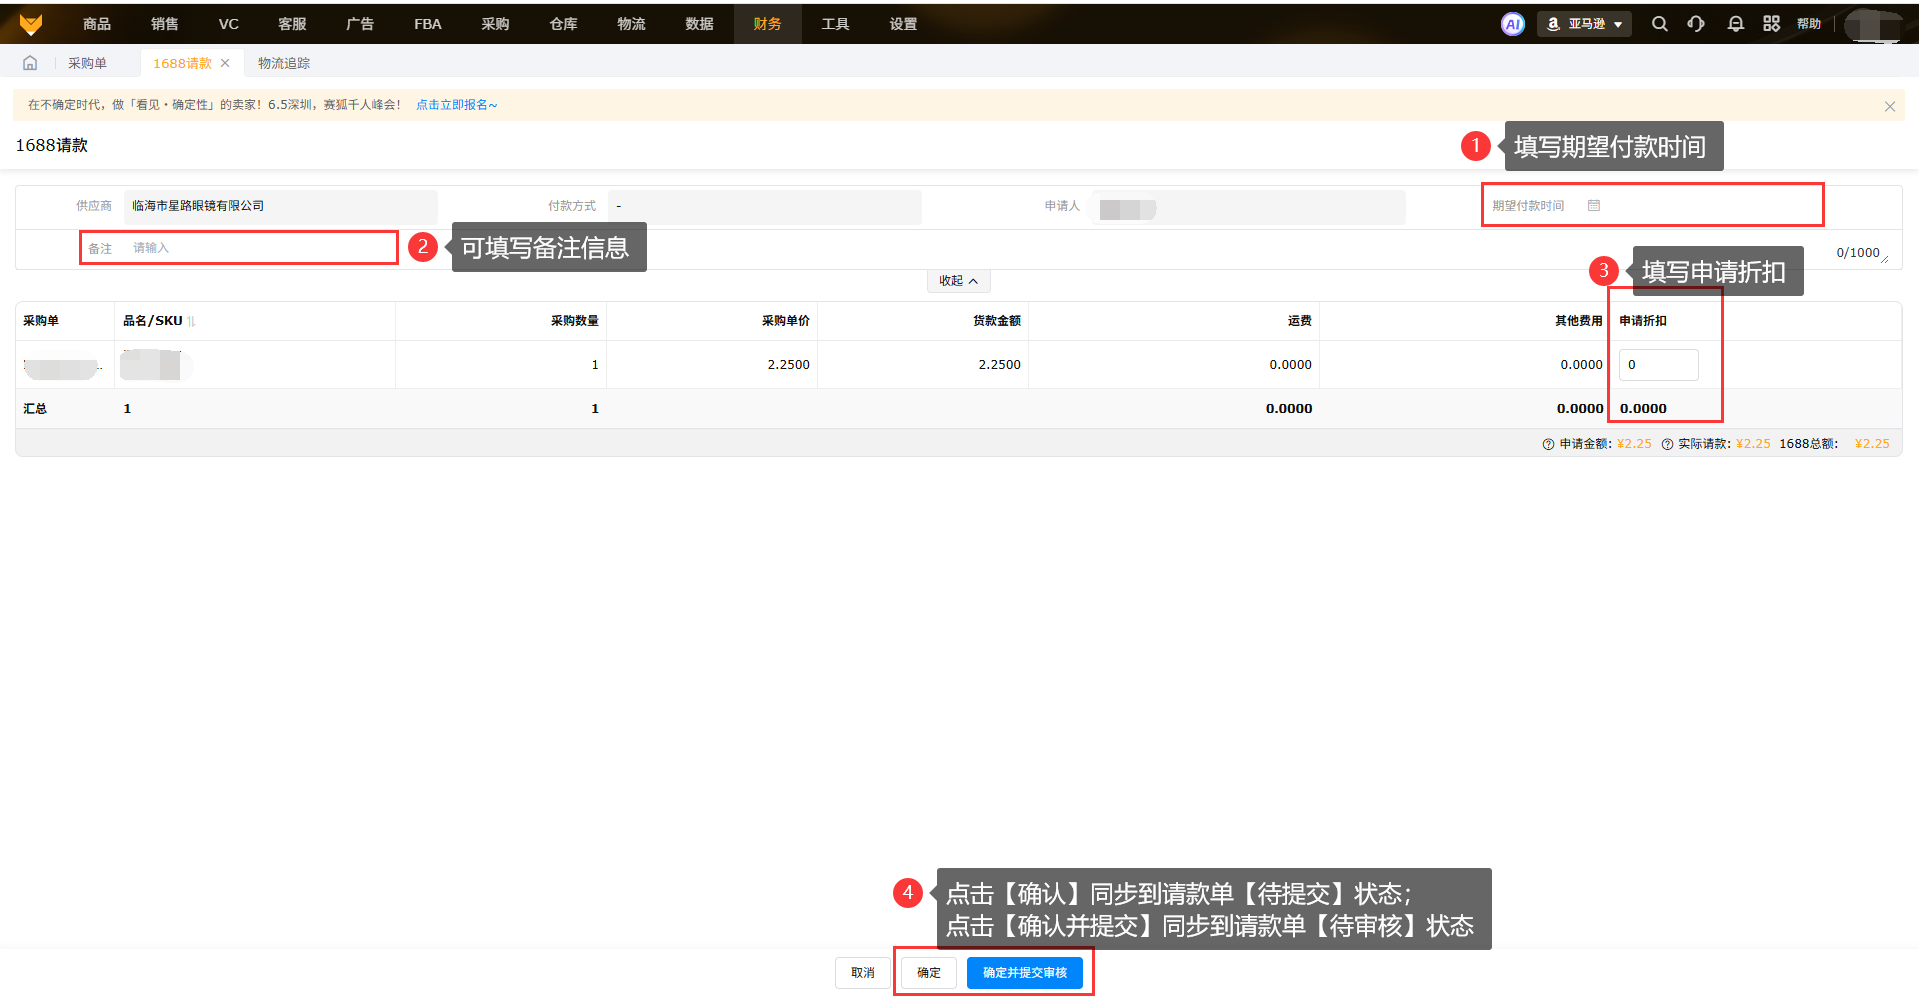Switch to the 物流追踪 tab
This screenshot has width=1919, height=997.
coord(284,63)
